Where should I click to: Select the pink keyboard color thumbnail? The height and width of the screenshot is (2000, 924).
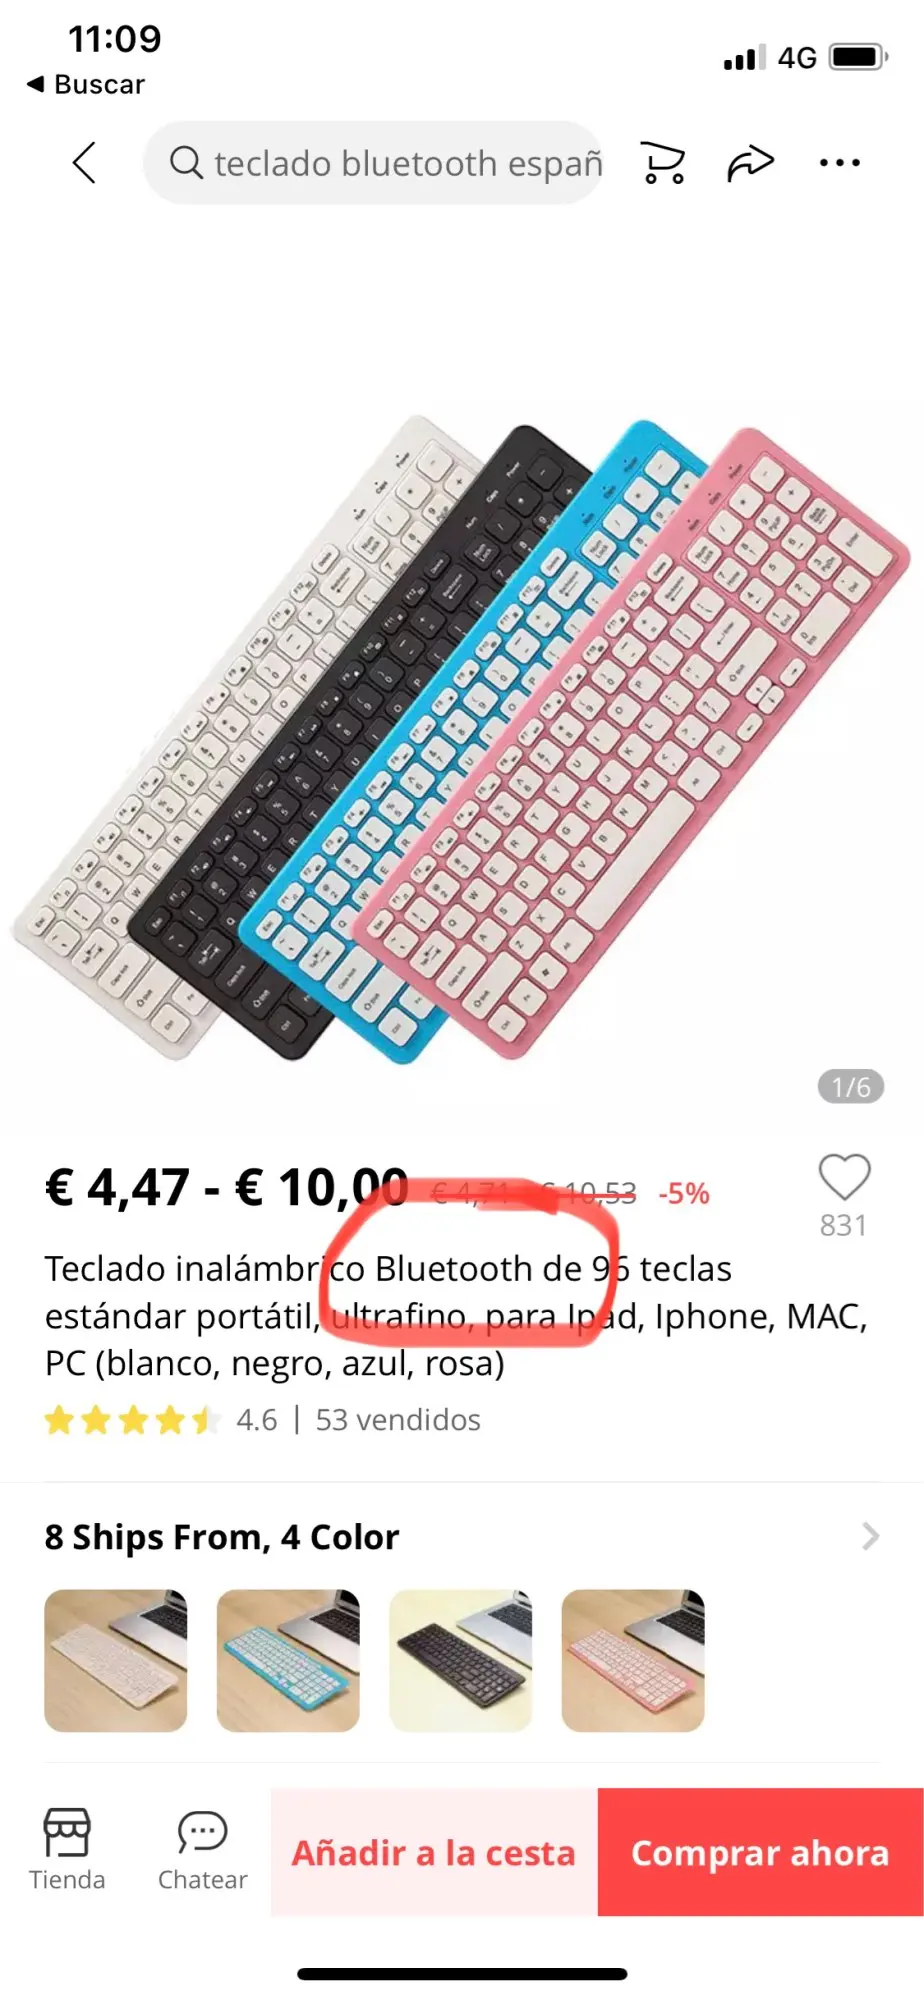pos(633,1660)
